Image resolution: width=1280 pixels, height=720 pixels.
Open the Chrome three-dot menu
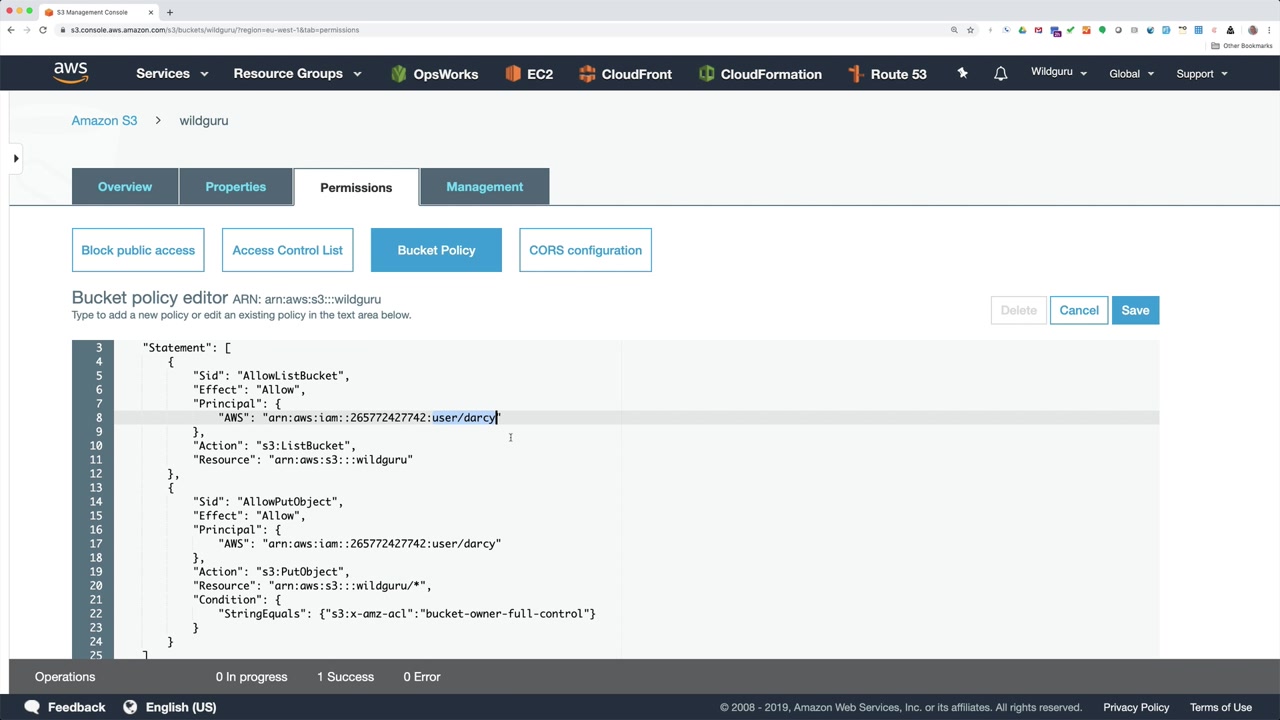point(1268,30)
